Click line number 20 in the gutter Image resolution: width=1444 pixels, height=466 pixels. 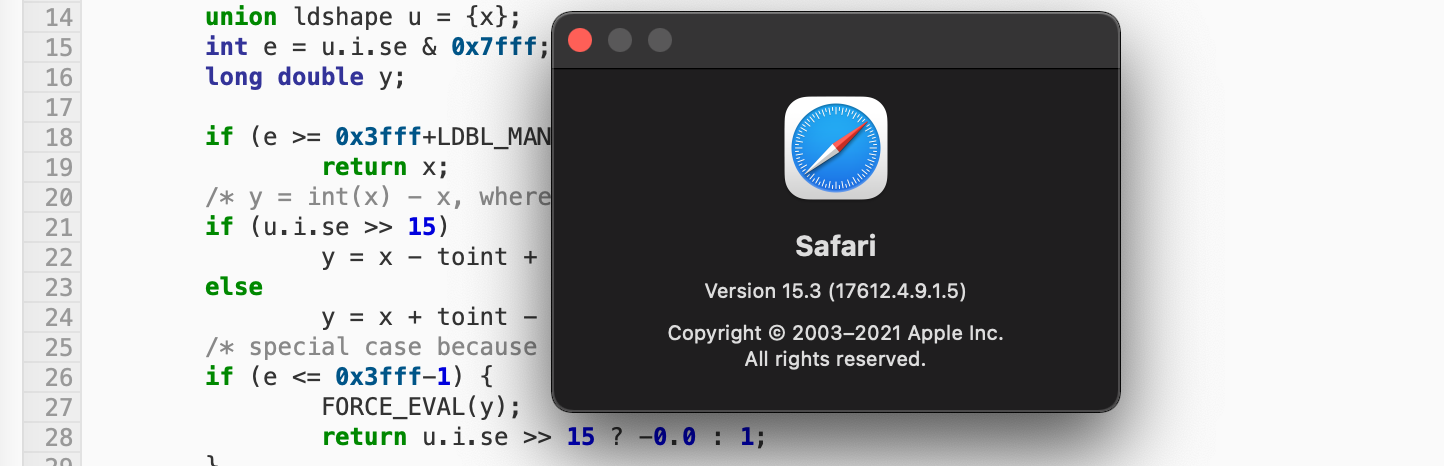pos(59,197)
